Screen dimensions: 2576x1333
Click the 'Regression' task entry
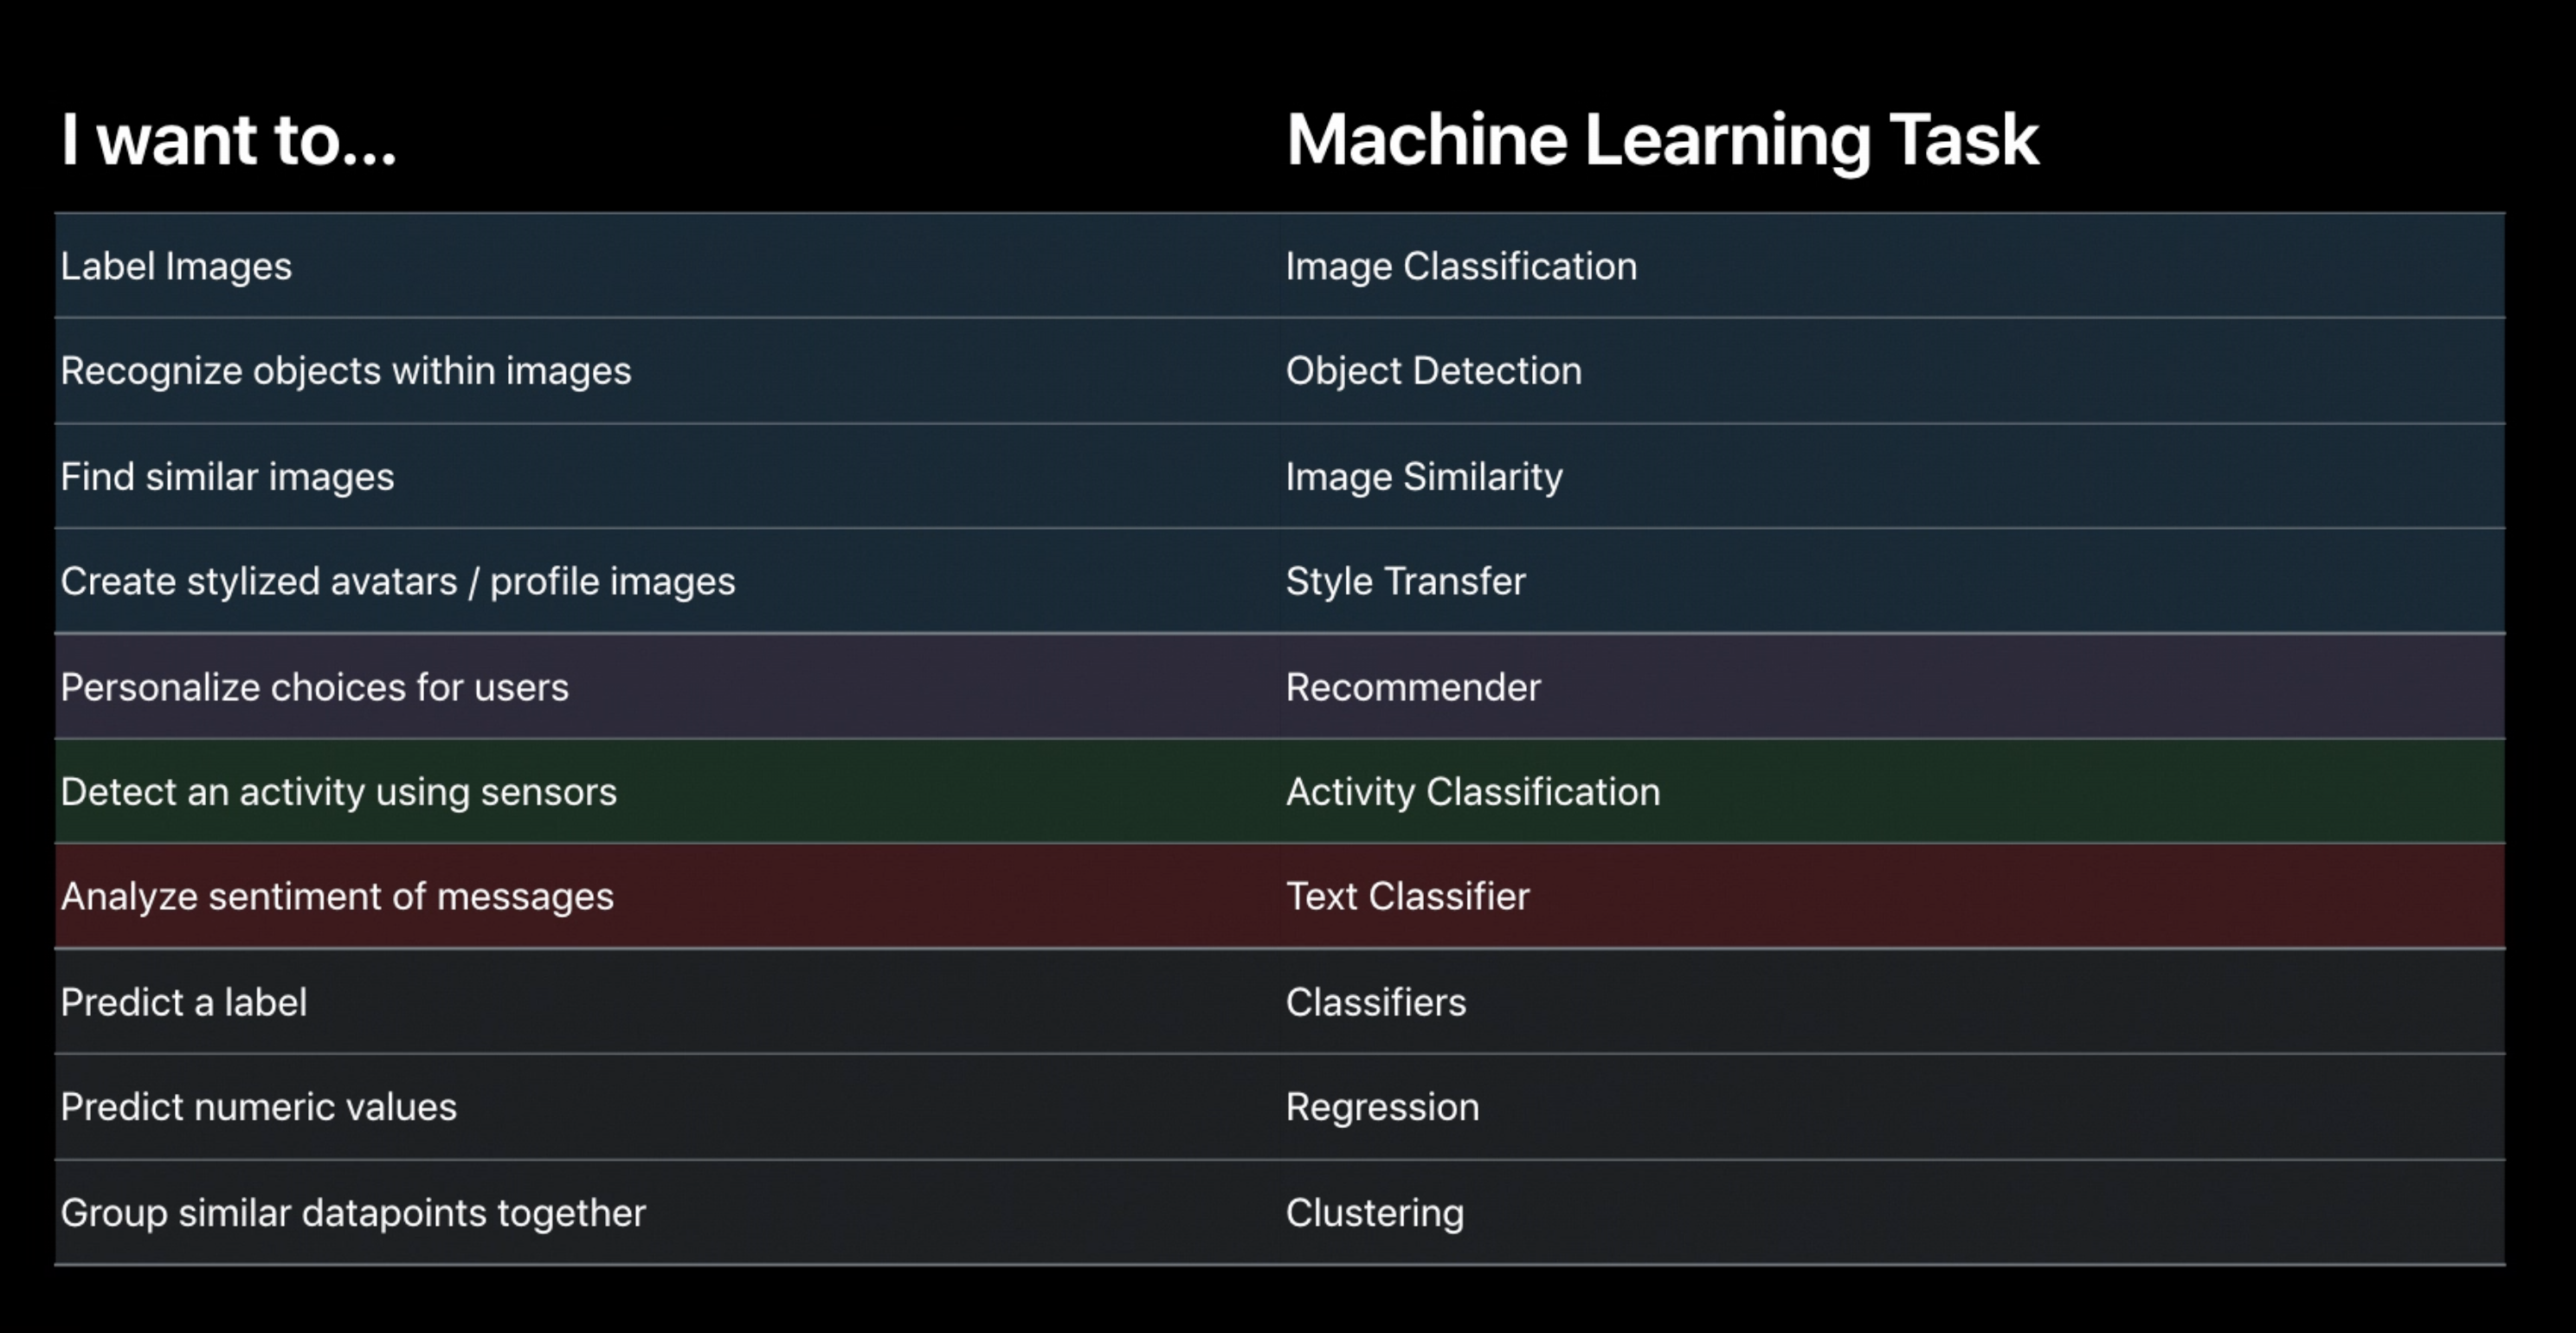pos(1382,1108)
